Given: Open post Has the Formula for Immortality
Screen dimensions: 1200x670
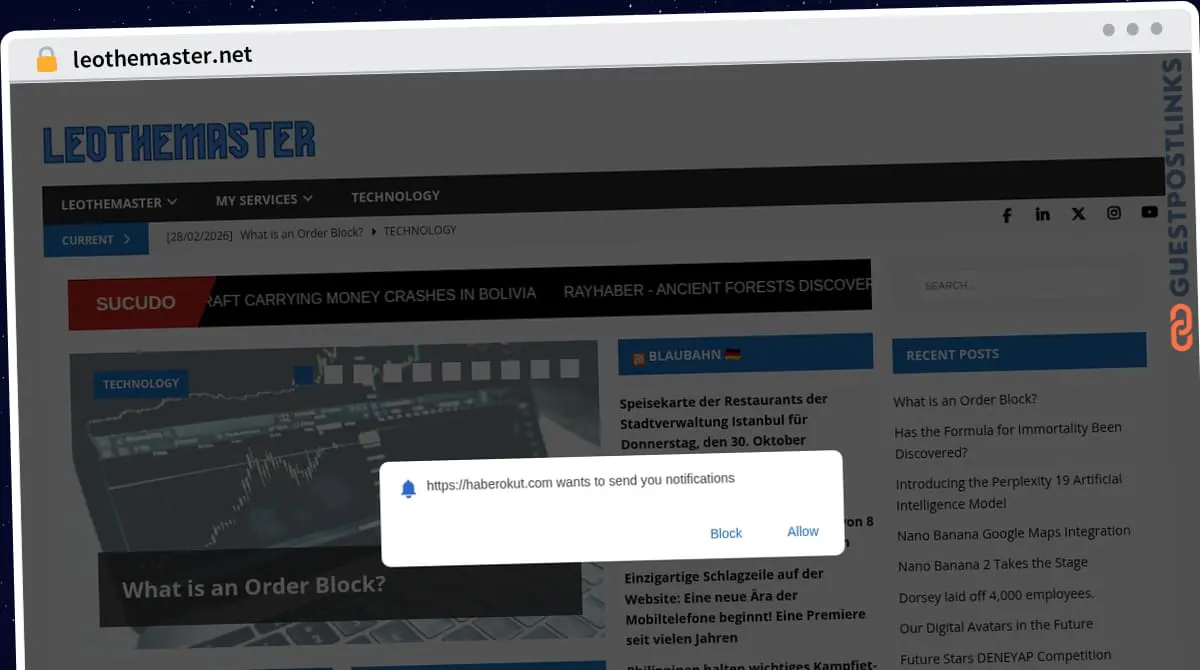Looking at the screenshot, I should [1008, 440].
